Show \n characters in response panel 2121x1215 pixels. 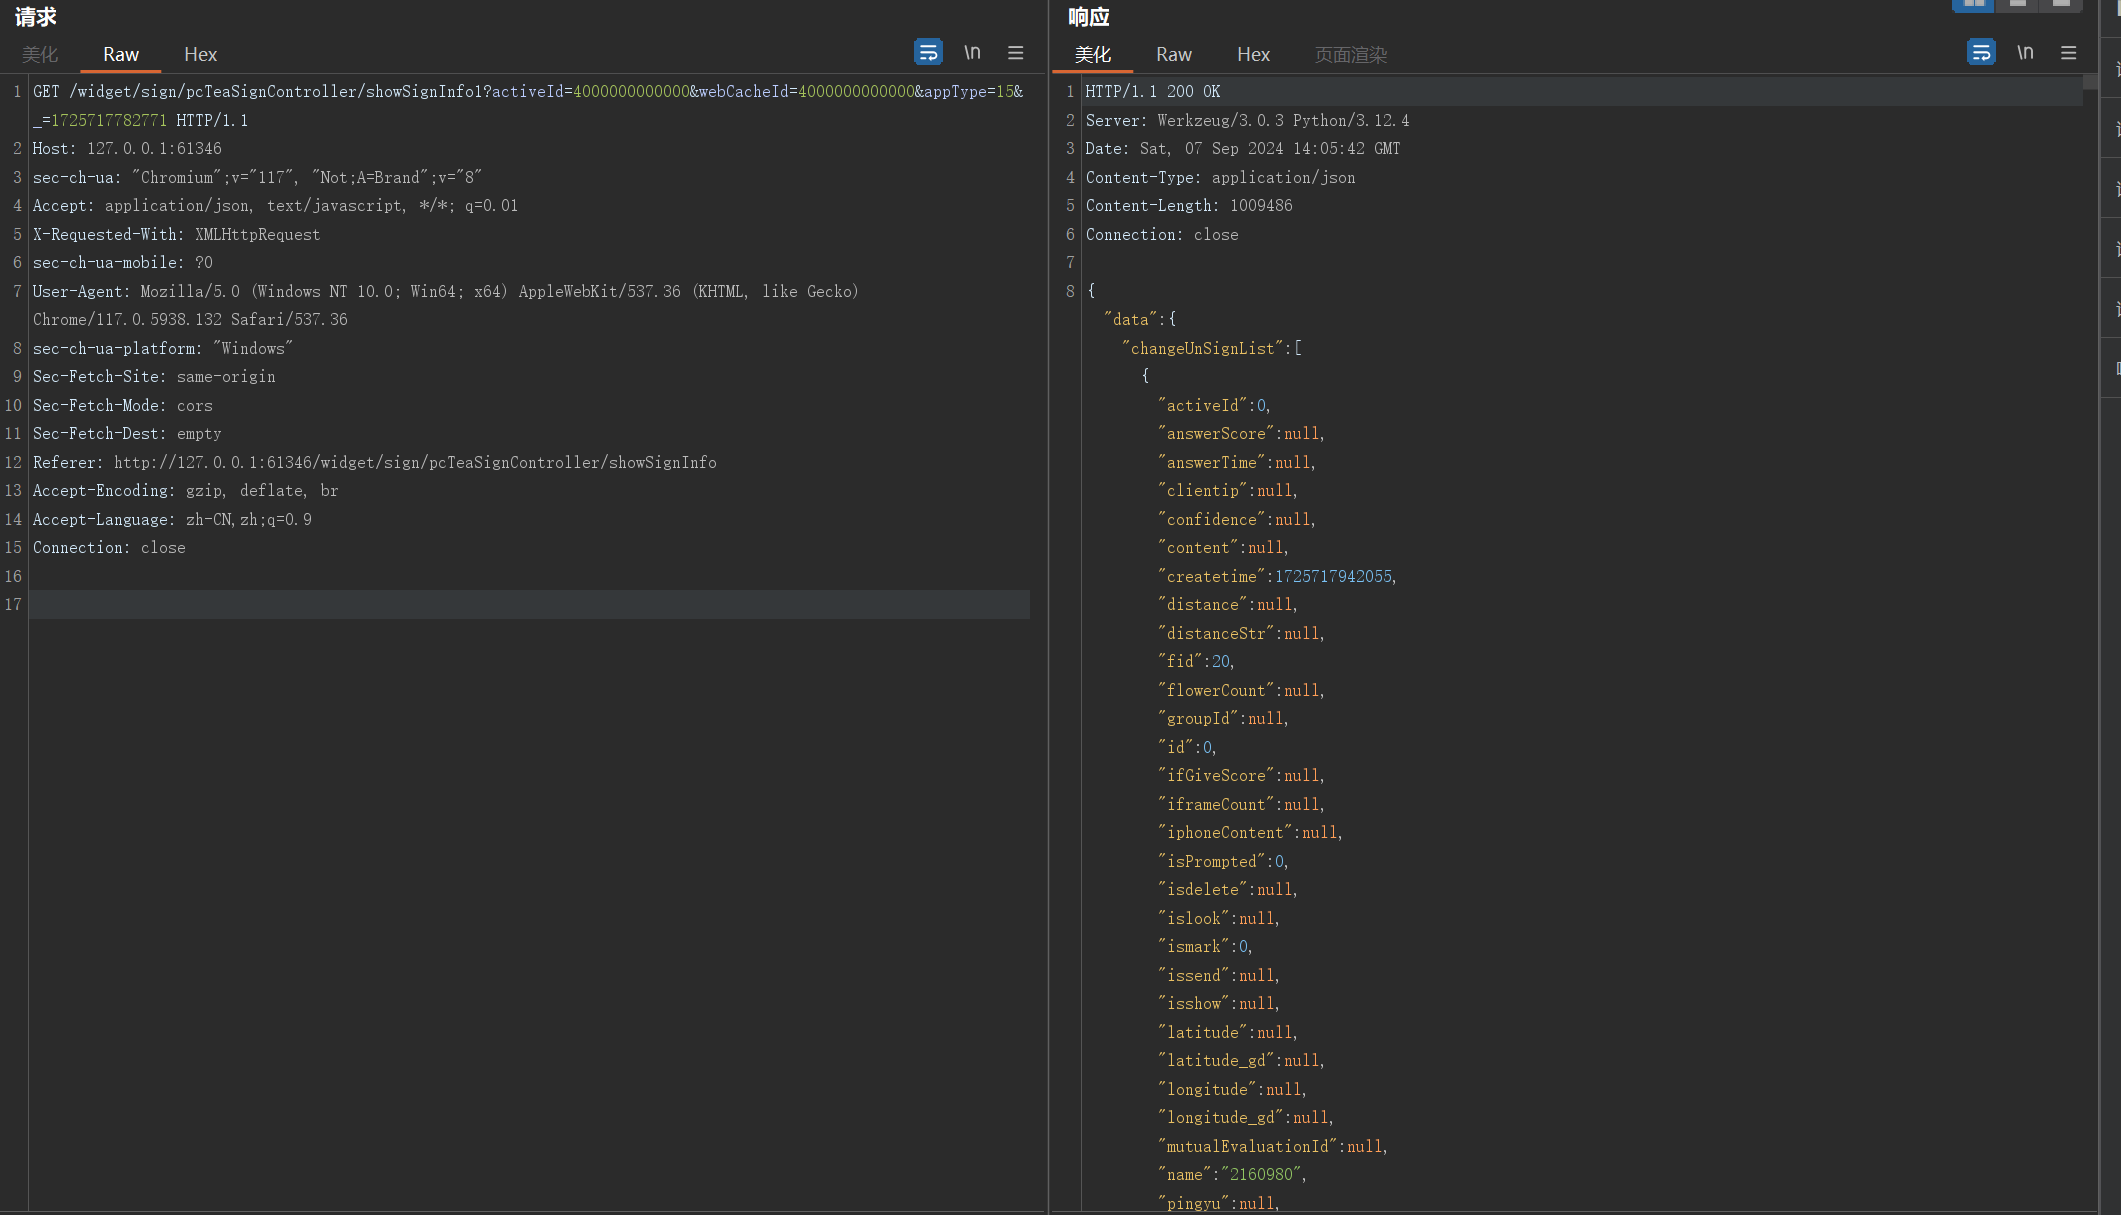[x=2025, y=52]
